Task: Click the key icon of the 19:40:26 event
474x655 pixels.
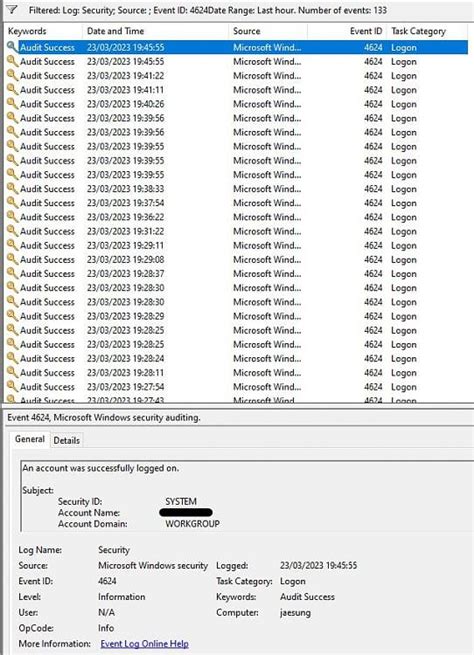Action: click(x=13, y=104)
